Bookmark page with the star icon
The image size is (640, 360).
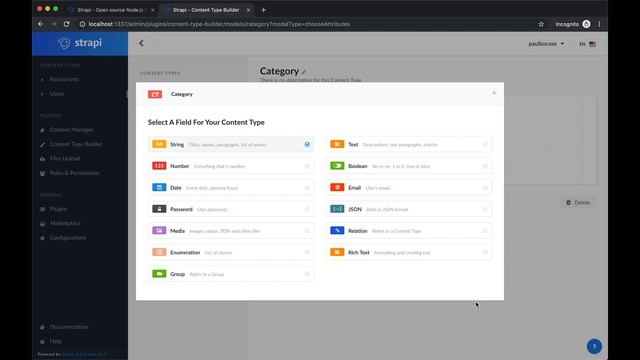tap(541, 24)
